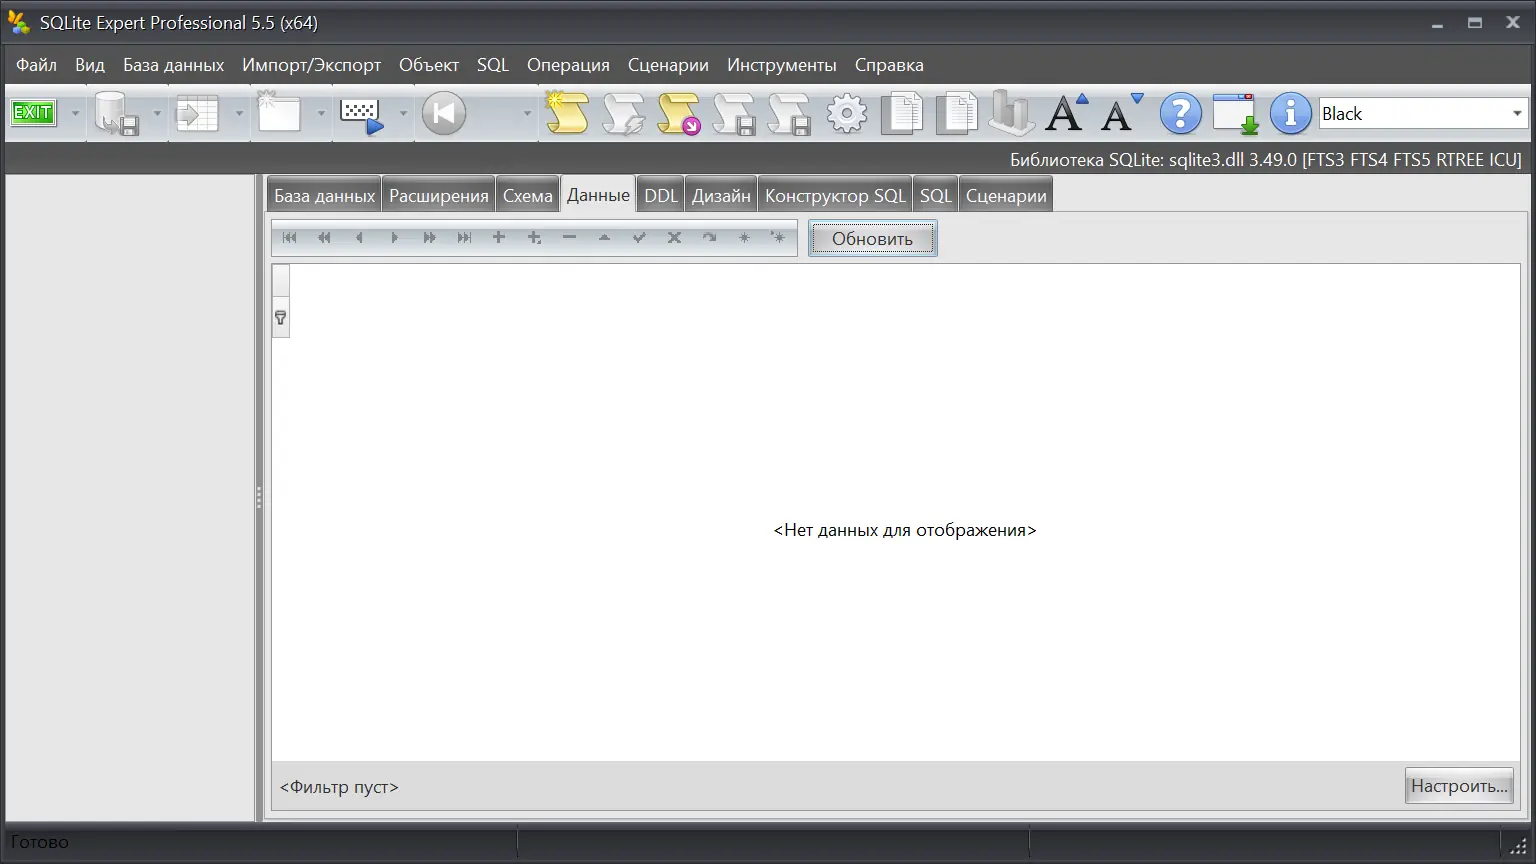Open the Black theme combo box
This screenshot has height=864, width=1536.
pyautogui.click(x=1423, y=113)
